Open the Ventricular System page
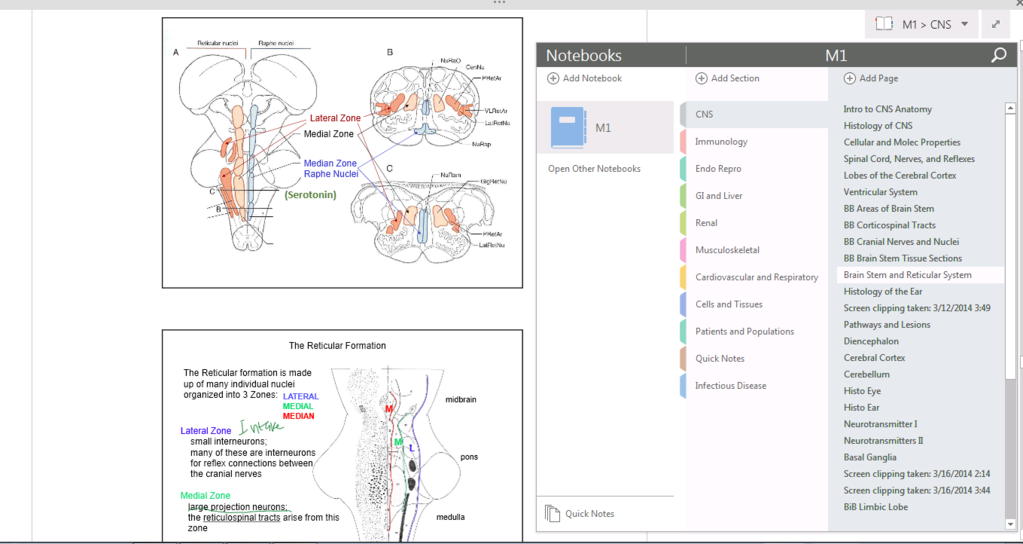 click(880, 192)
